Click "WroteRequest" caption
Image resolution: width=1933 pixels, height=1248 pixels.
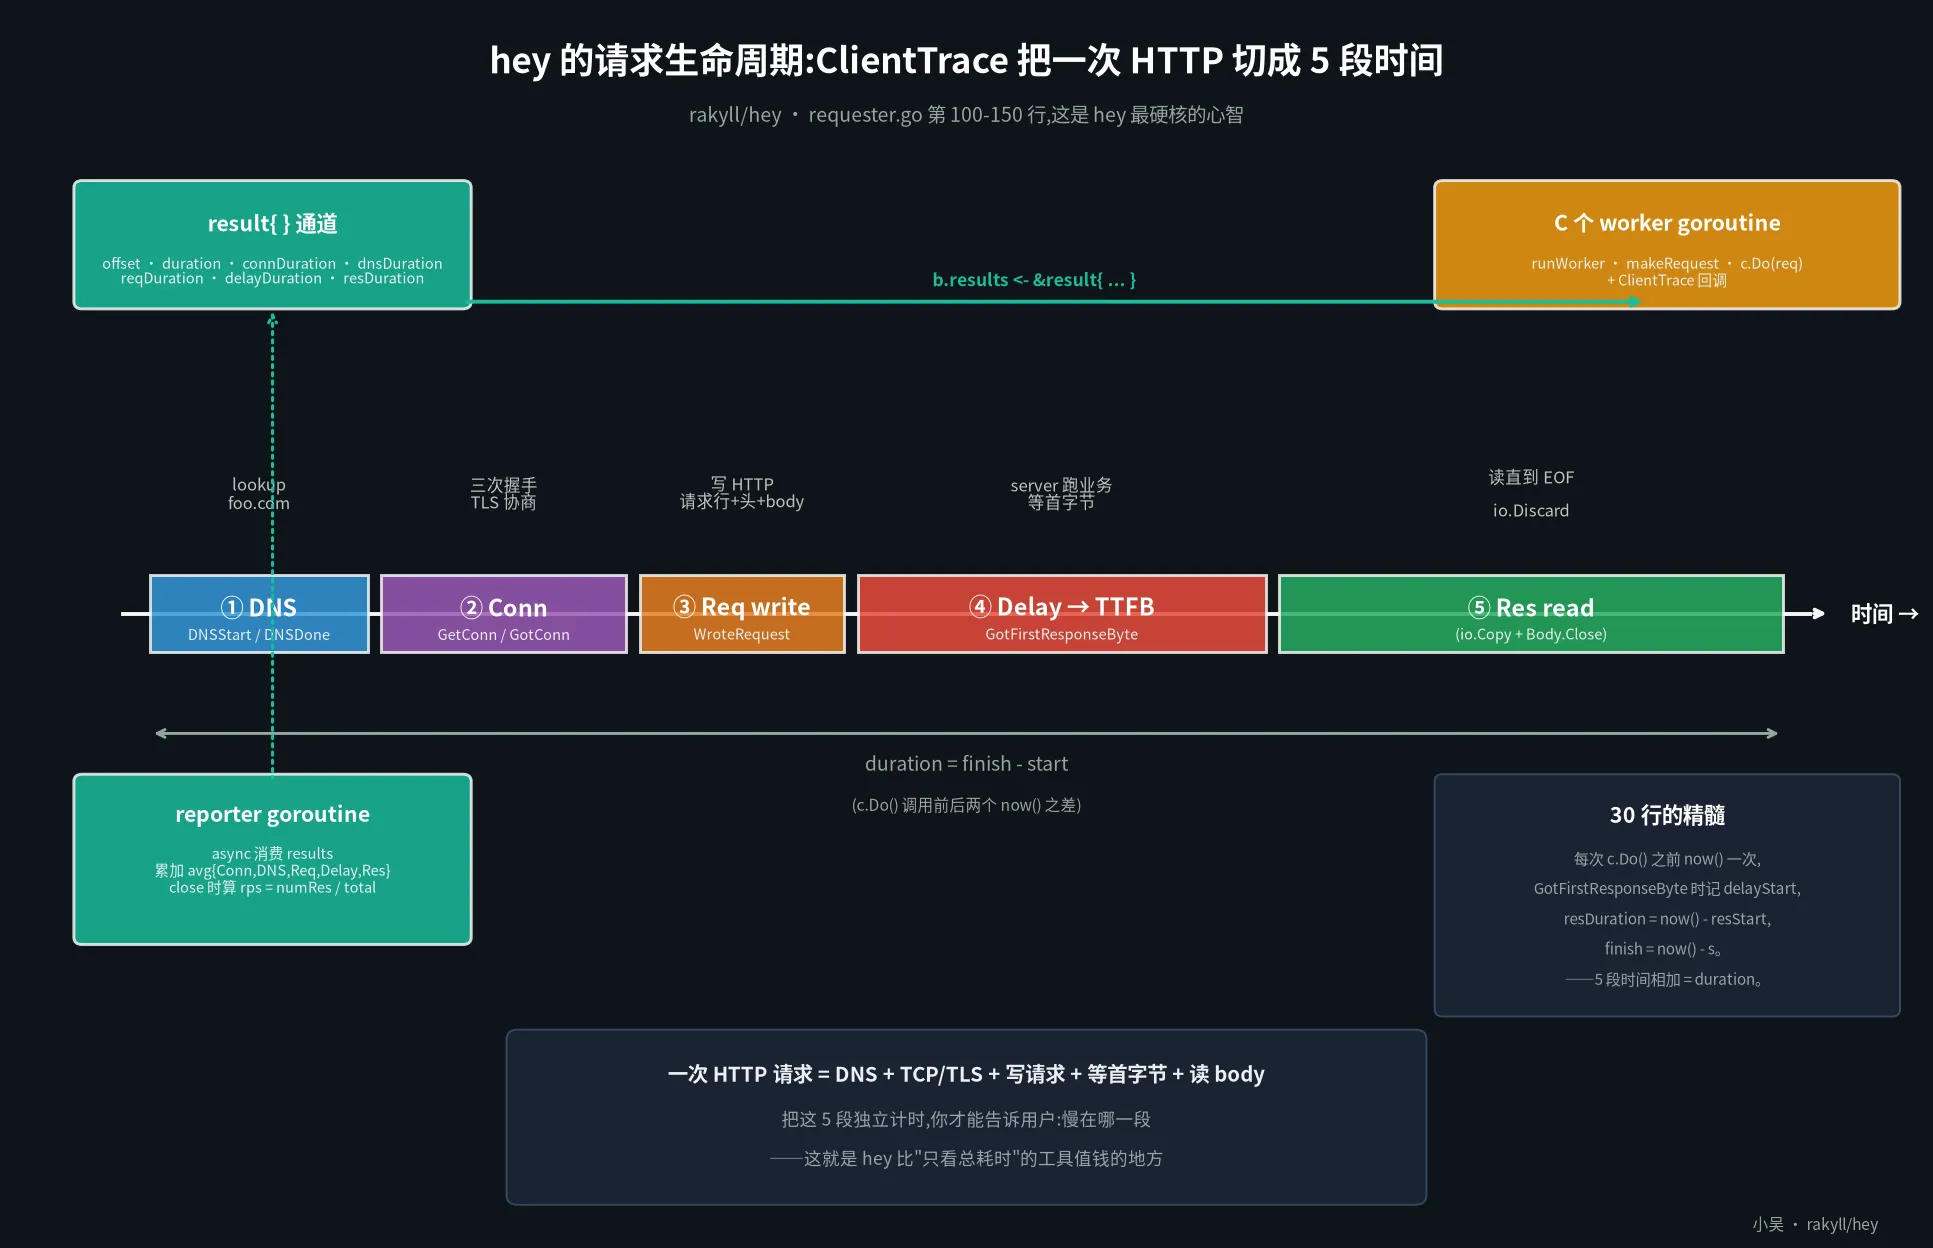click(x=742, y=635)
